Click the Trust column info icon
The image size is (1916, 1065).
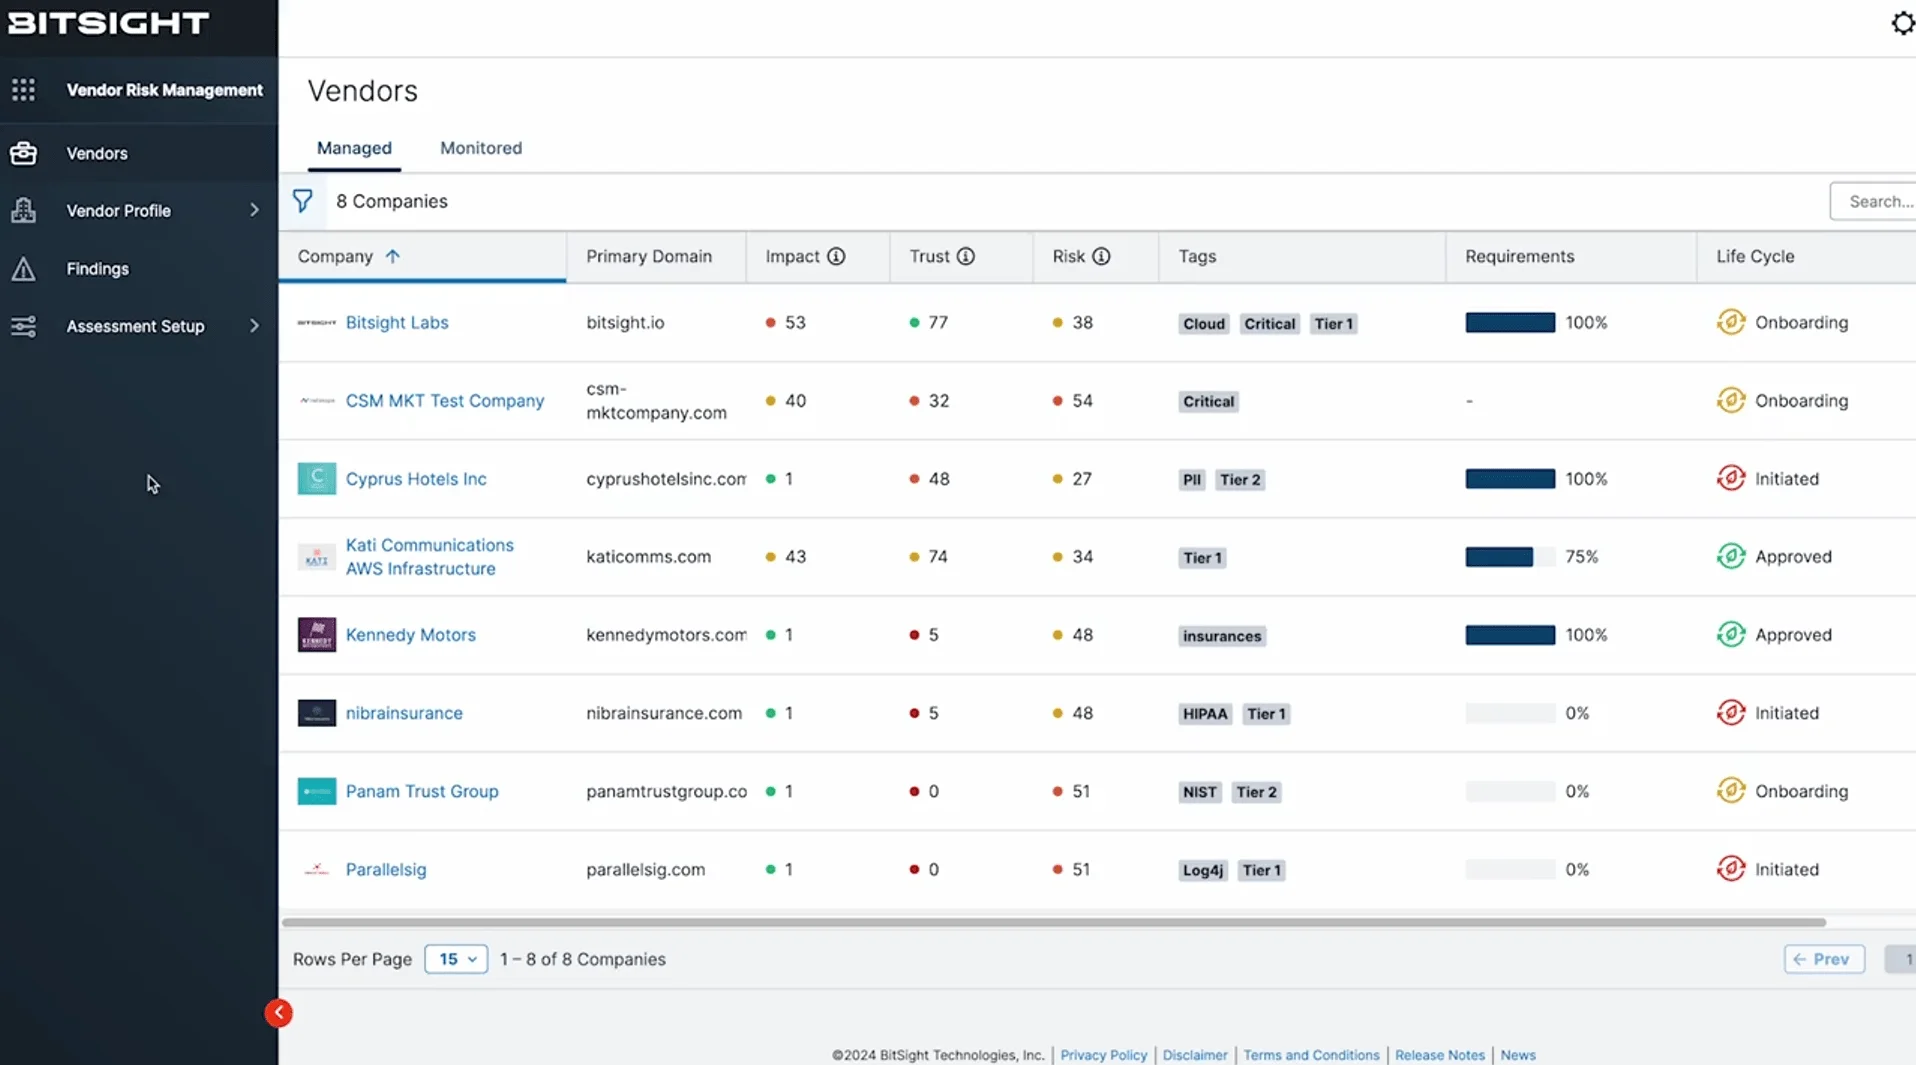tap(965, 256)
